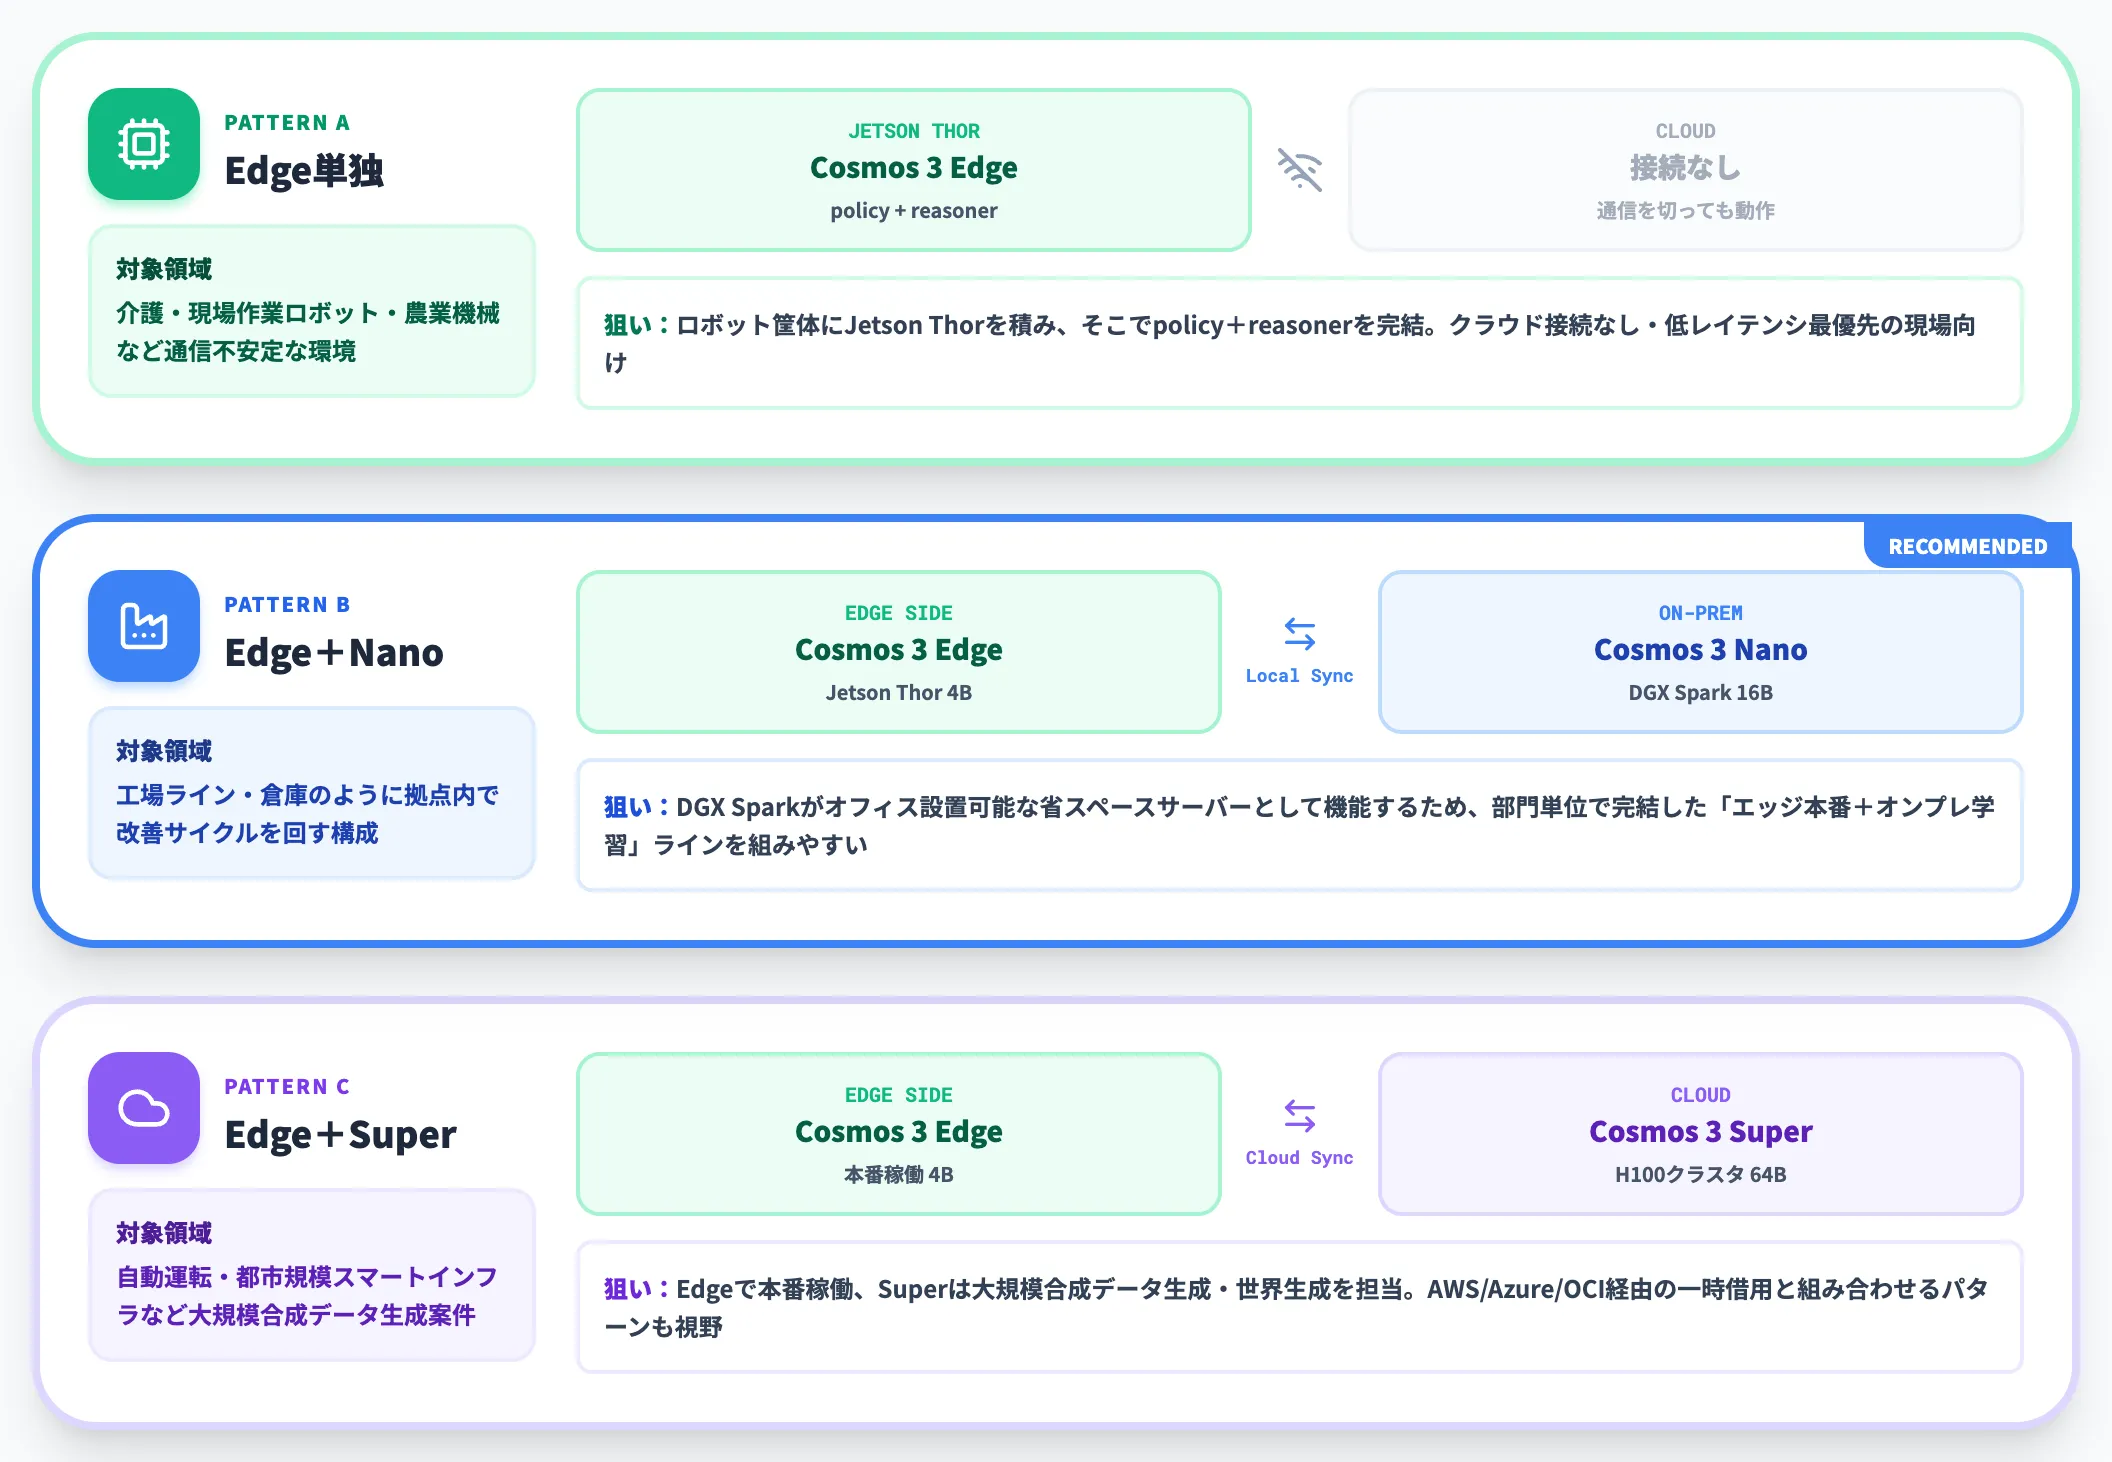Click the 'Cloud Sync' label
This screenshot has height=1462, width=2112.
click(x=1300, y=1158)
